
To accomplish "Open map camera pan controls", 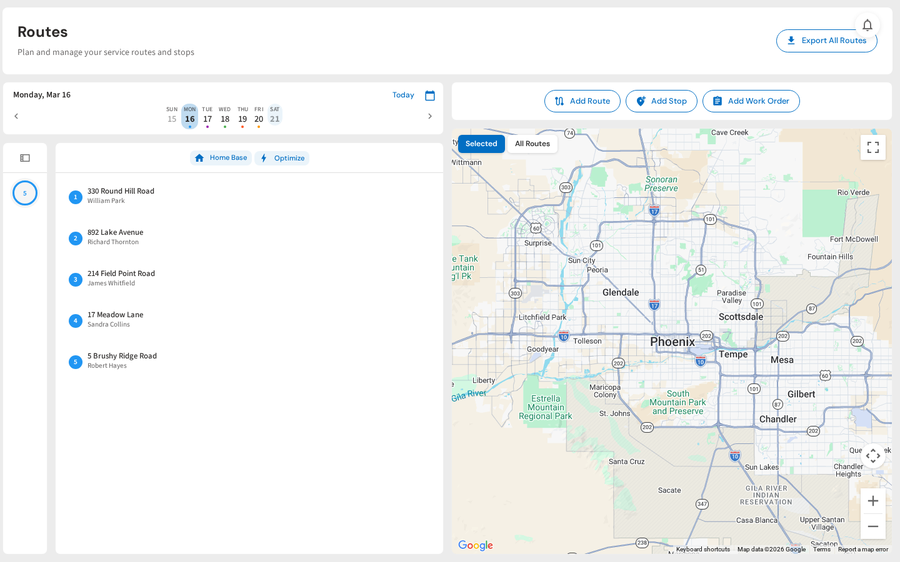I will point(873,456).
